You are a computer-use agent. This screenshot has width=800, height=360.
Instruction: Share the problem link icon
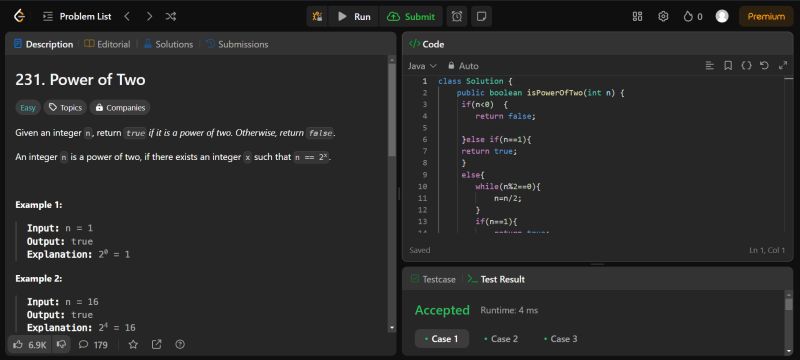coord(157,345)
